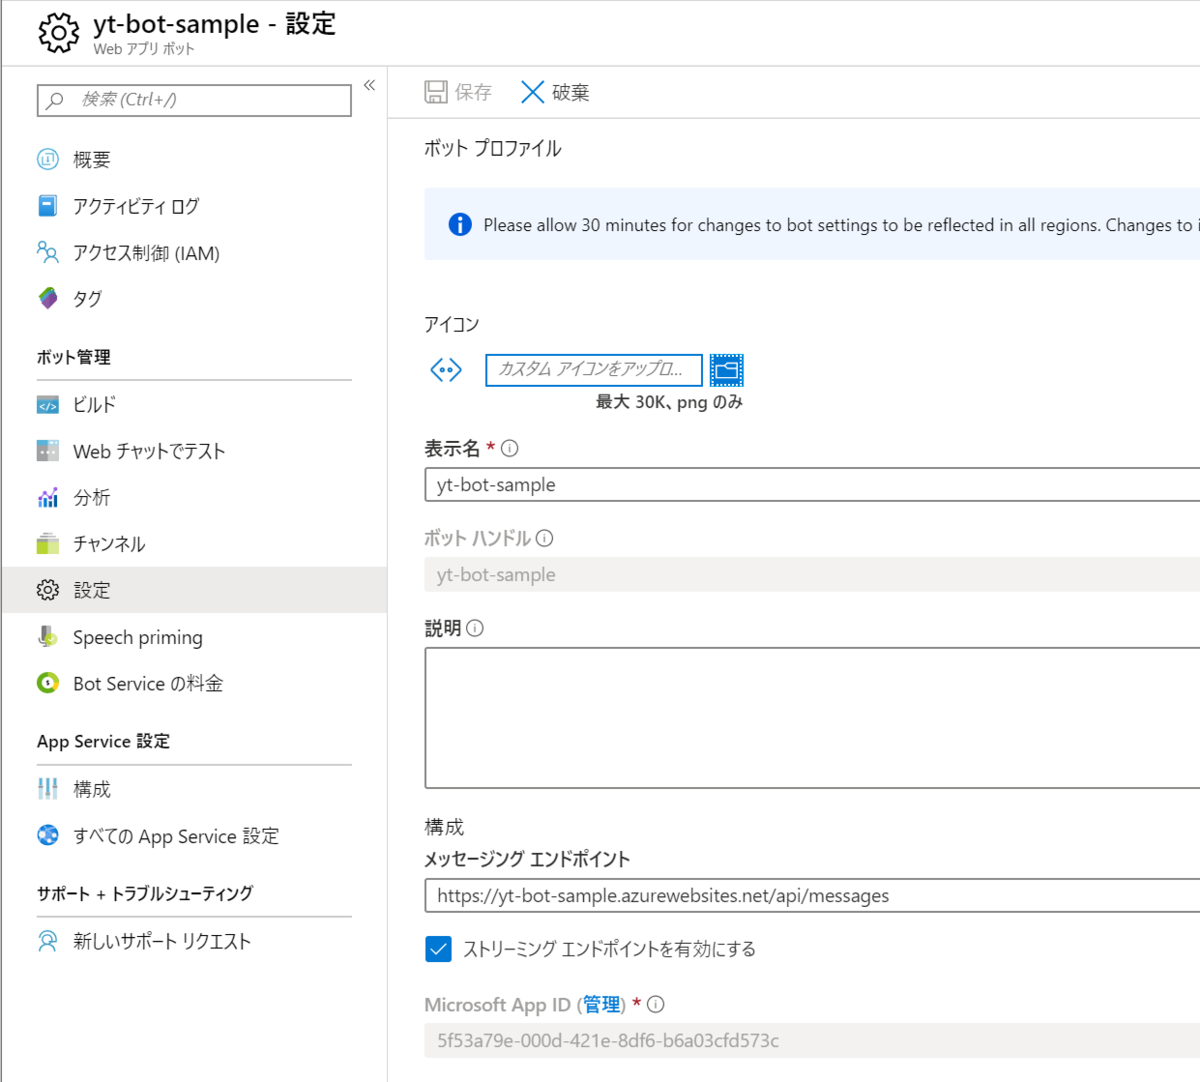Click the アクセス制御 (IAM) icon
Viewport: 1200px width, 1082px height.
48,252
